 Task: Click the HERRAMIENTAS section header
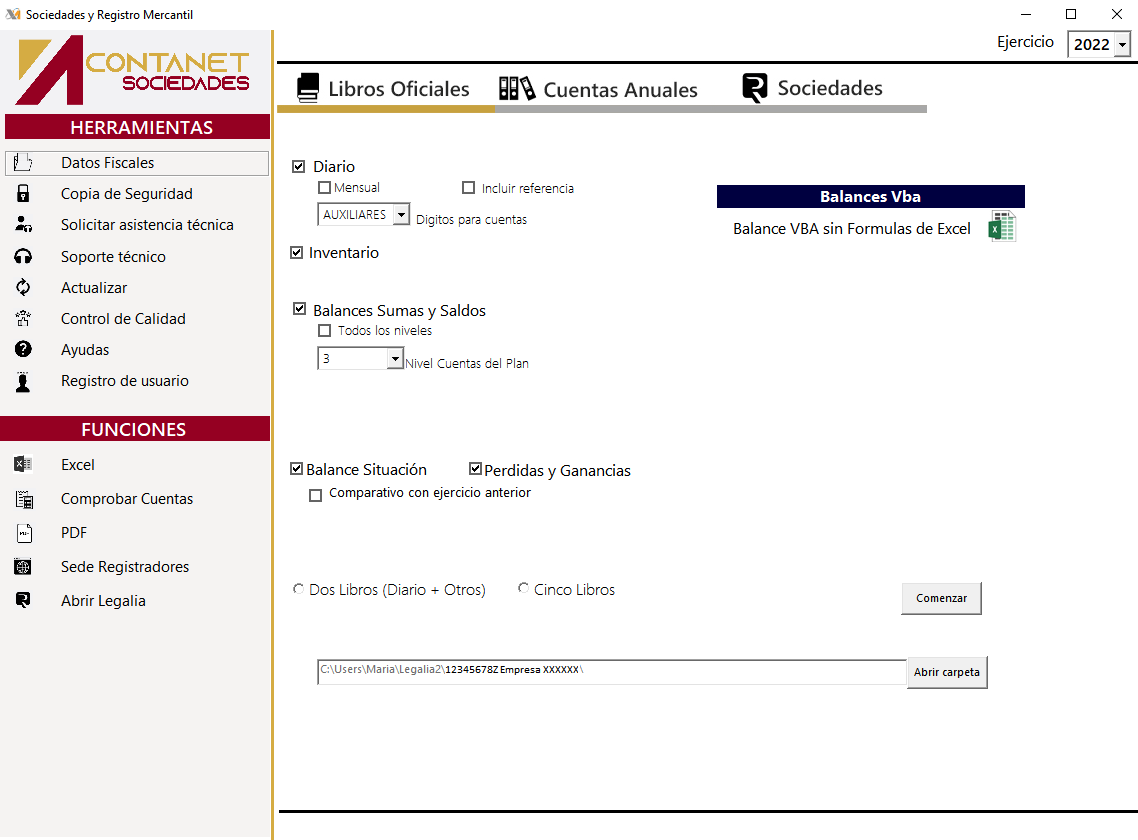[137, 127]
